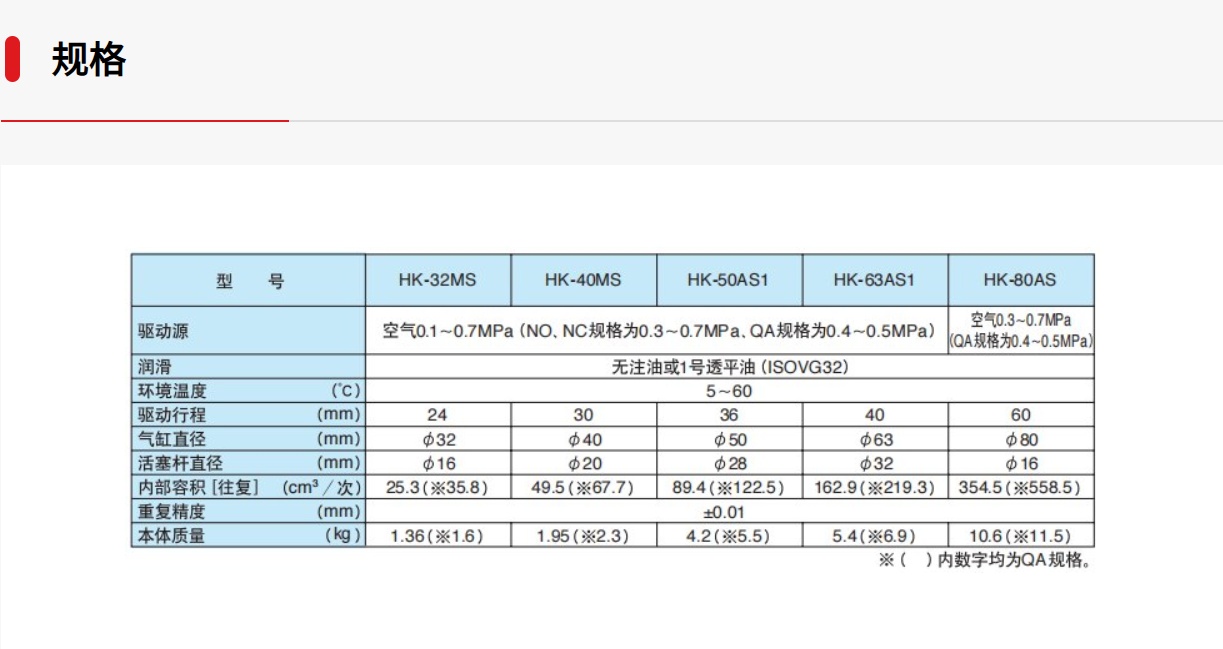Select the HK-50AS1 model header cell
Viewport: 1223px width, 649px height.
coord(727,280)
